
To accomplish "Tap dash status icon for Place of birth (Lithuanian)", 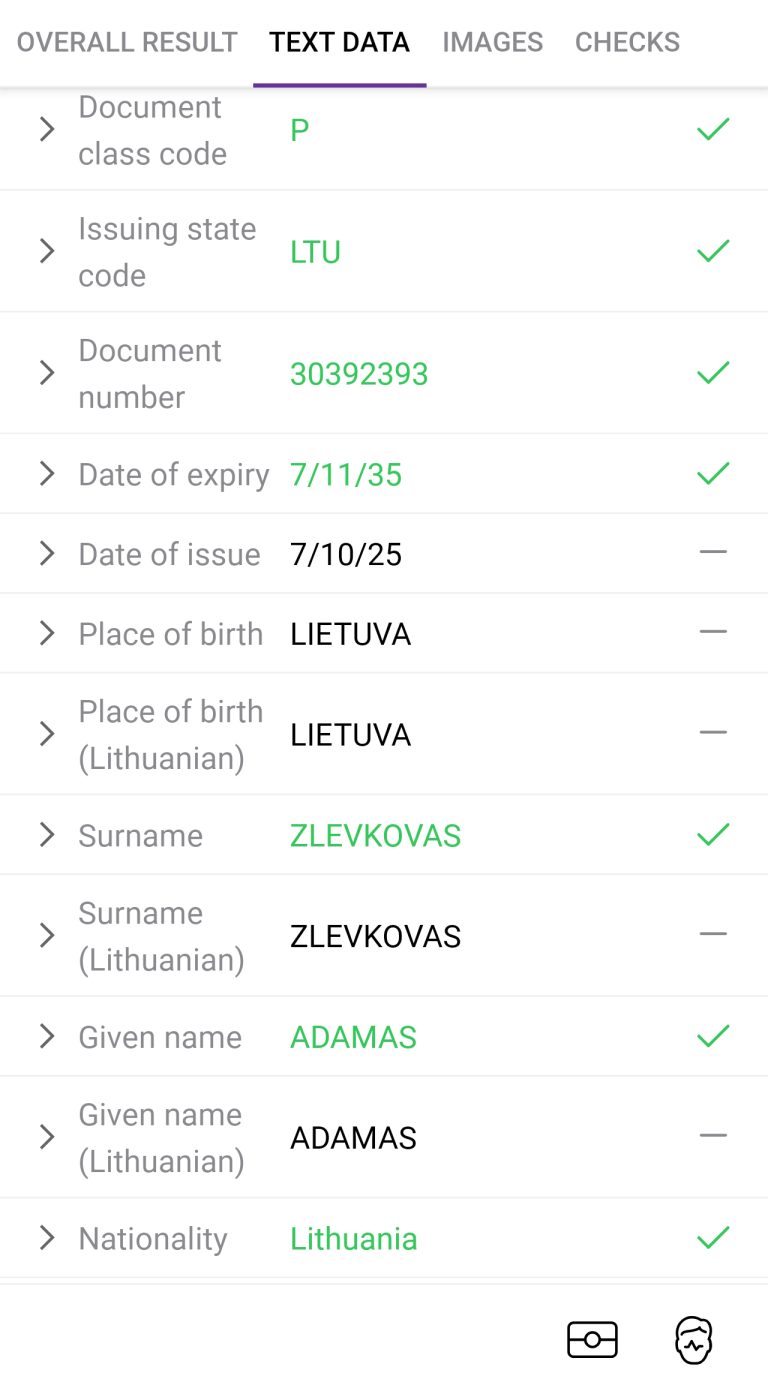I will (713, 732).
